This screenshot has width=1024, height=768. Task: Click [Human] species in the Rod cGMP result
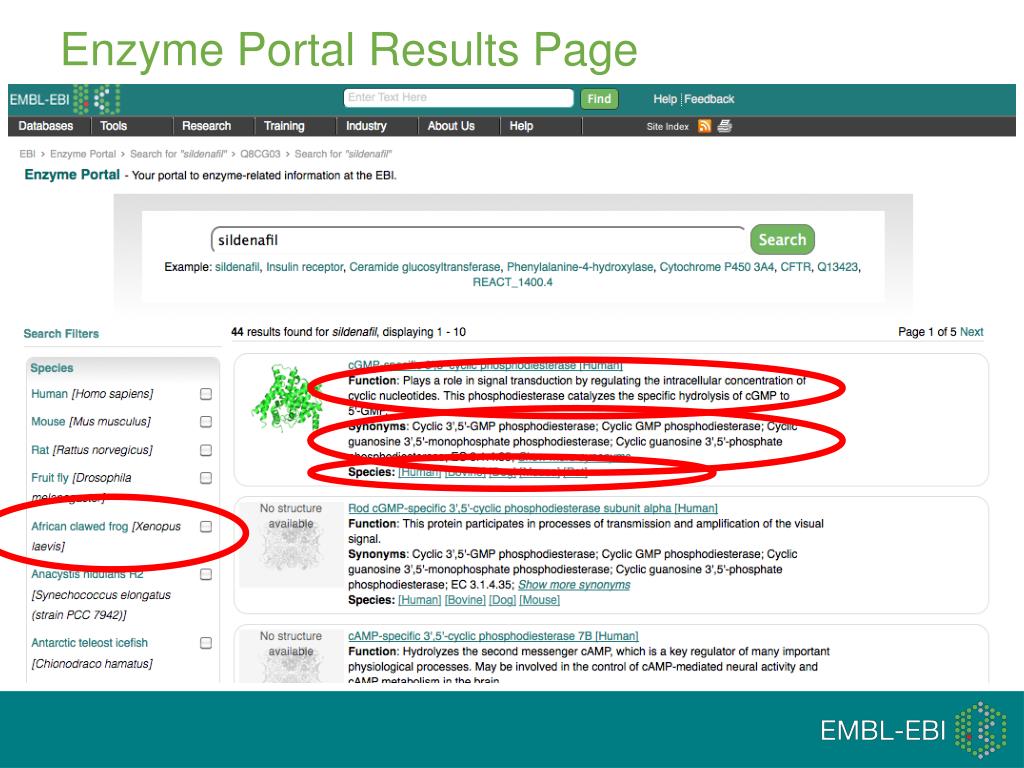[420, 600]
